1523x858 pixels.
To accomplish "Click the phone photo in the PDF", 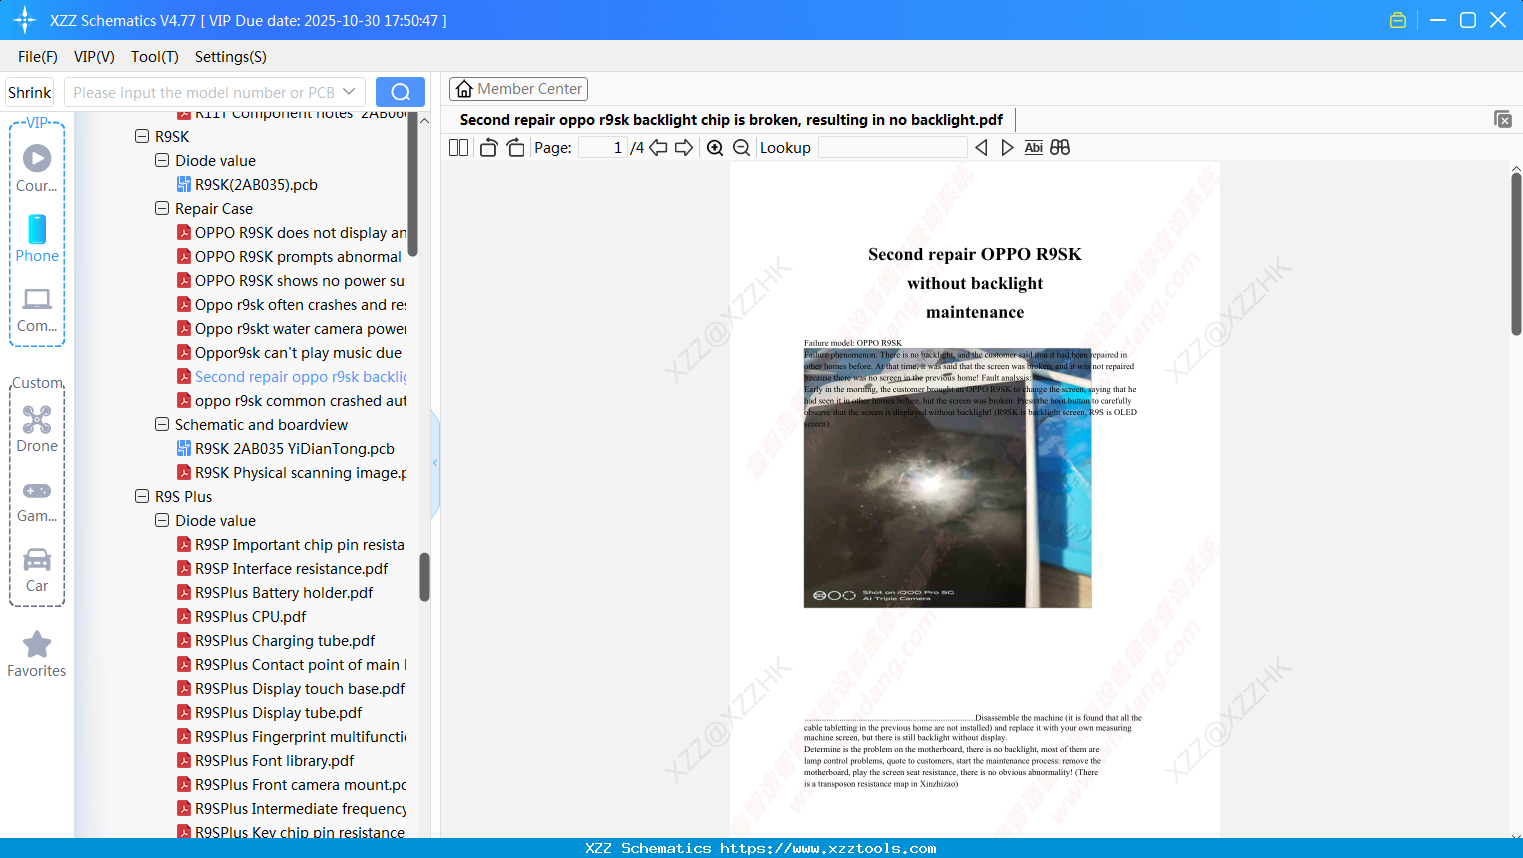I will (x=947, y=477).
